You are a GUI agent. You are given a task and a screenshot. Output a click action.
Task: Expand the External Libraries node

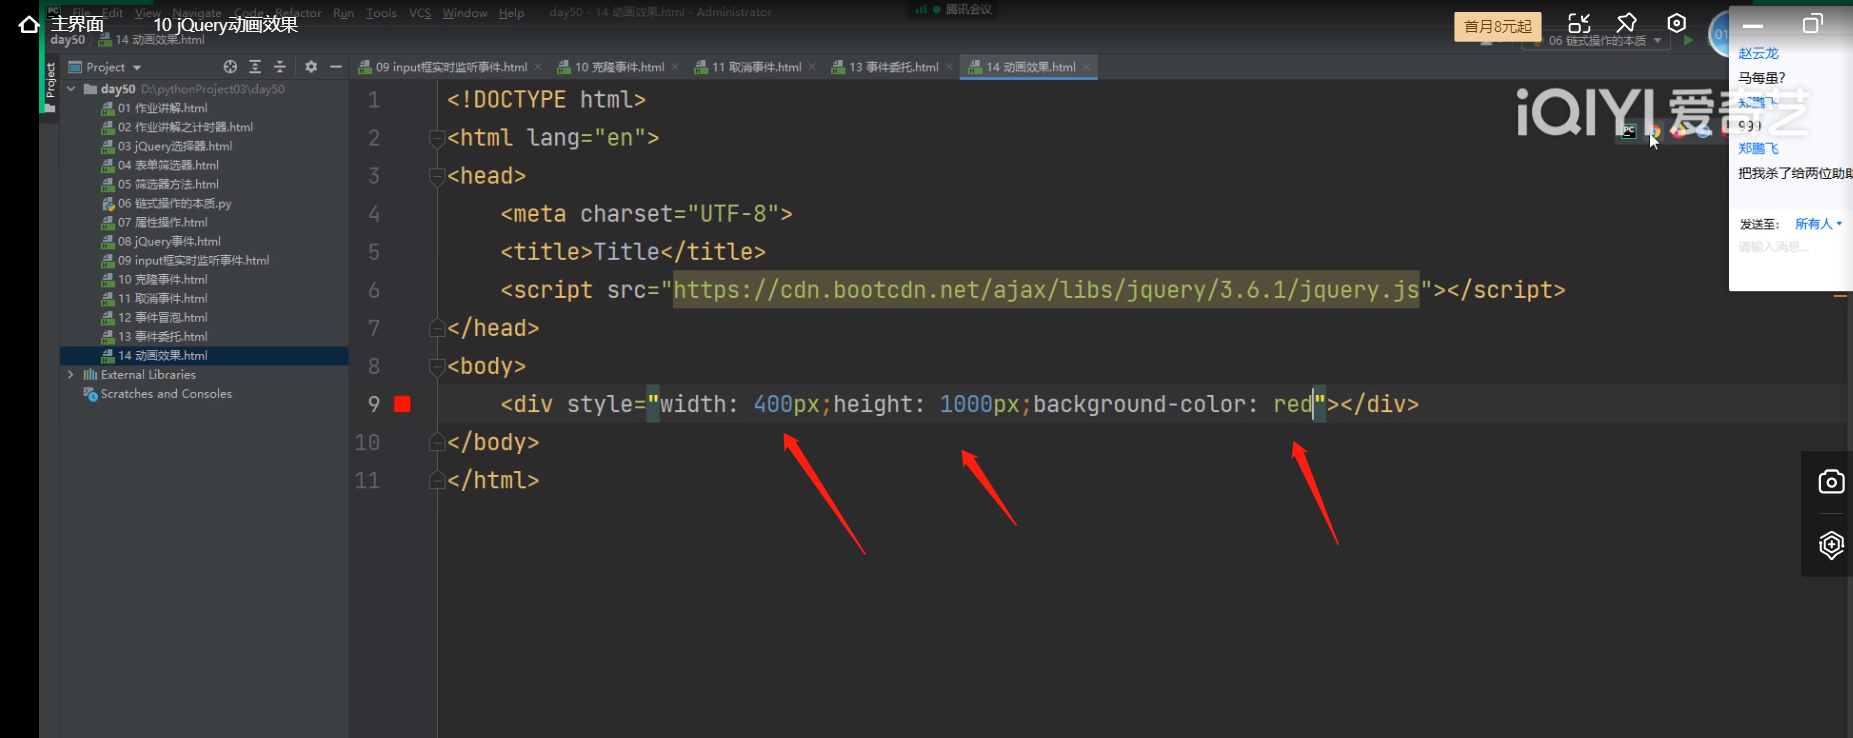[x=71, y=375]
